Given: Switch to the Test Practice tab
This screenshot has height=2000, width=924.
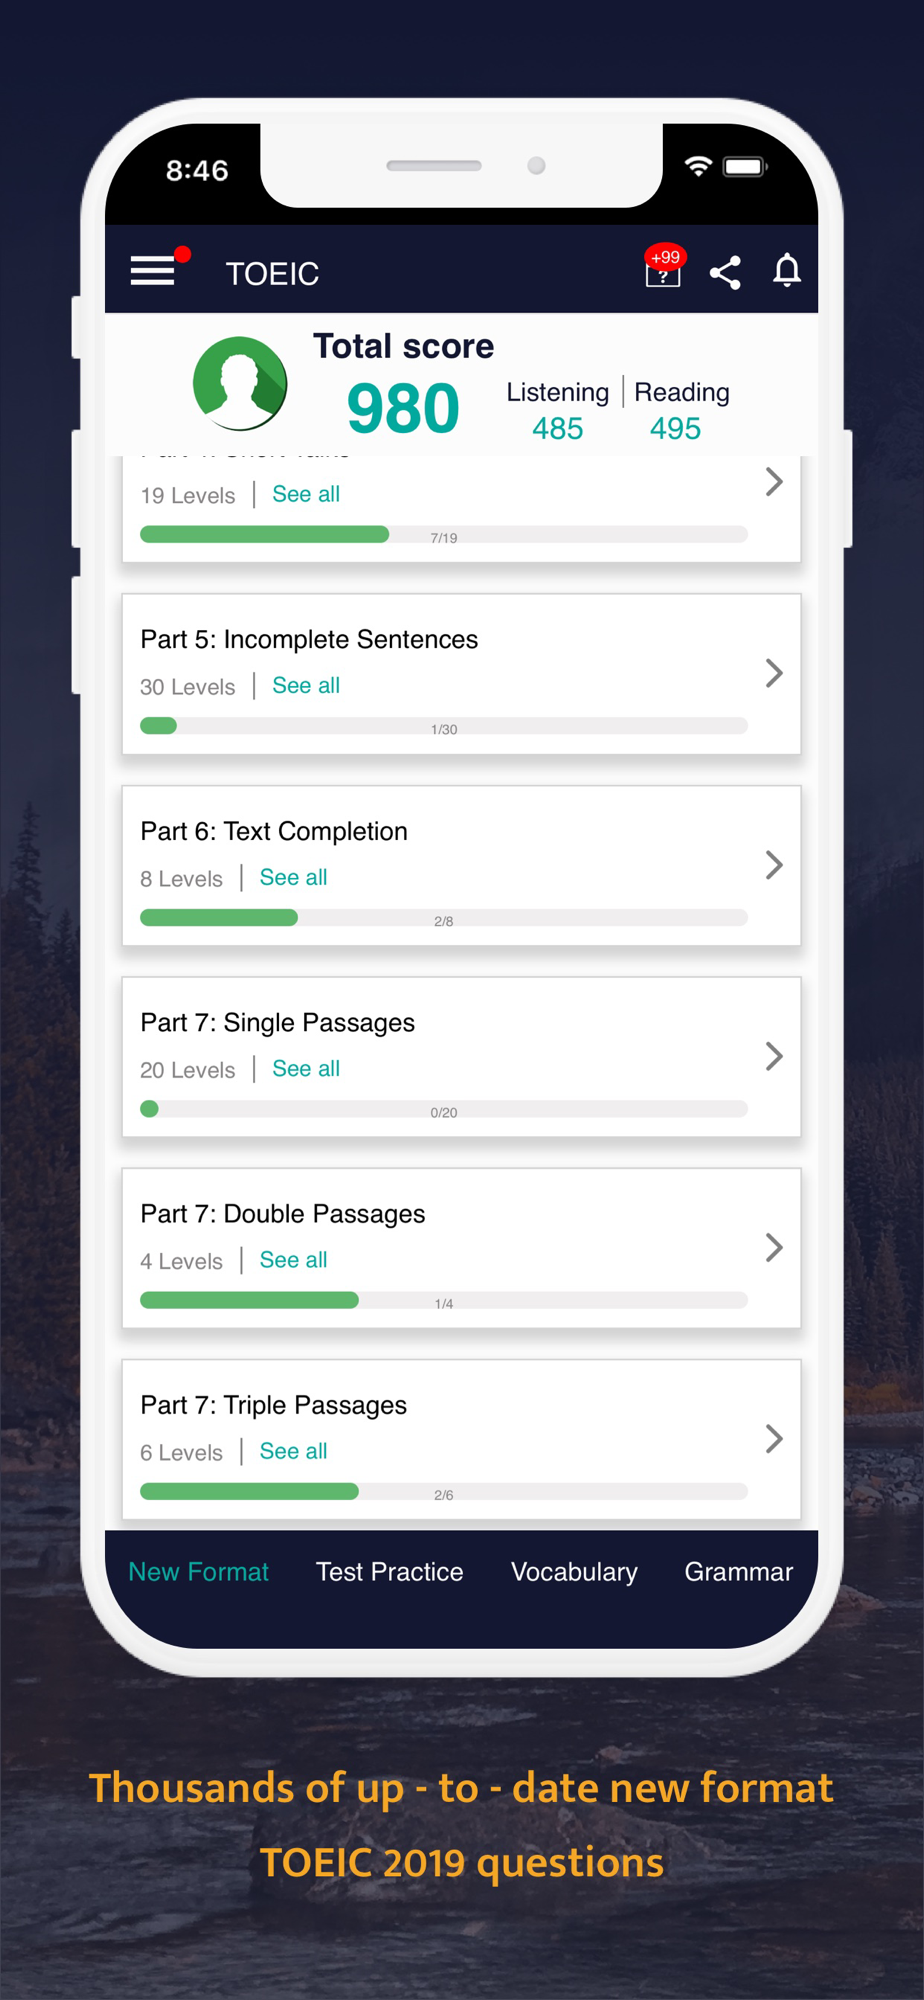Looking at the screenshot, I should coord(390,1572).
